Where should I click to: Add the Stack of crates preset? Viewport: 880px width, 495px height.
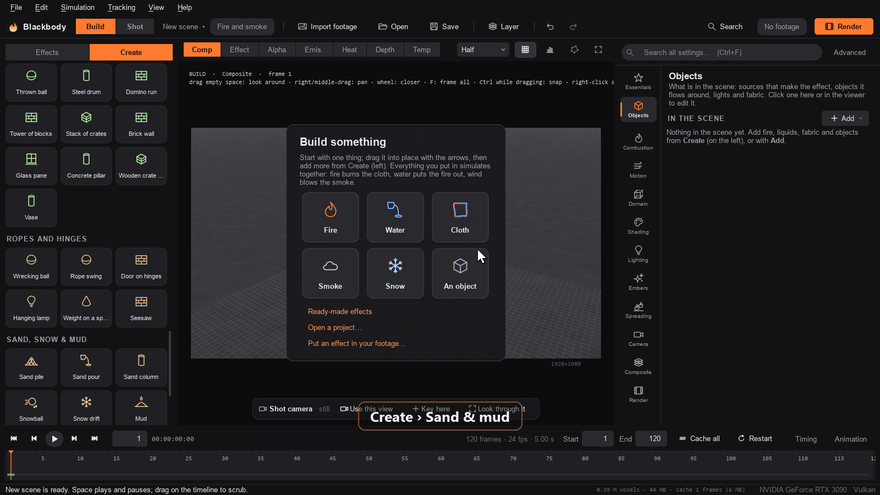tap(86, 124)
